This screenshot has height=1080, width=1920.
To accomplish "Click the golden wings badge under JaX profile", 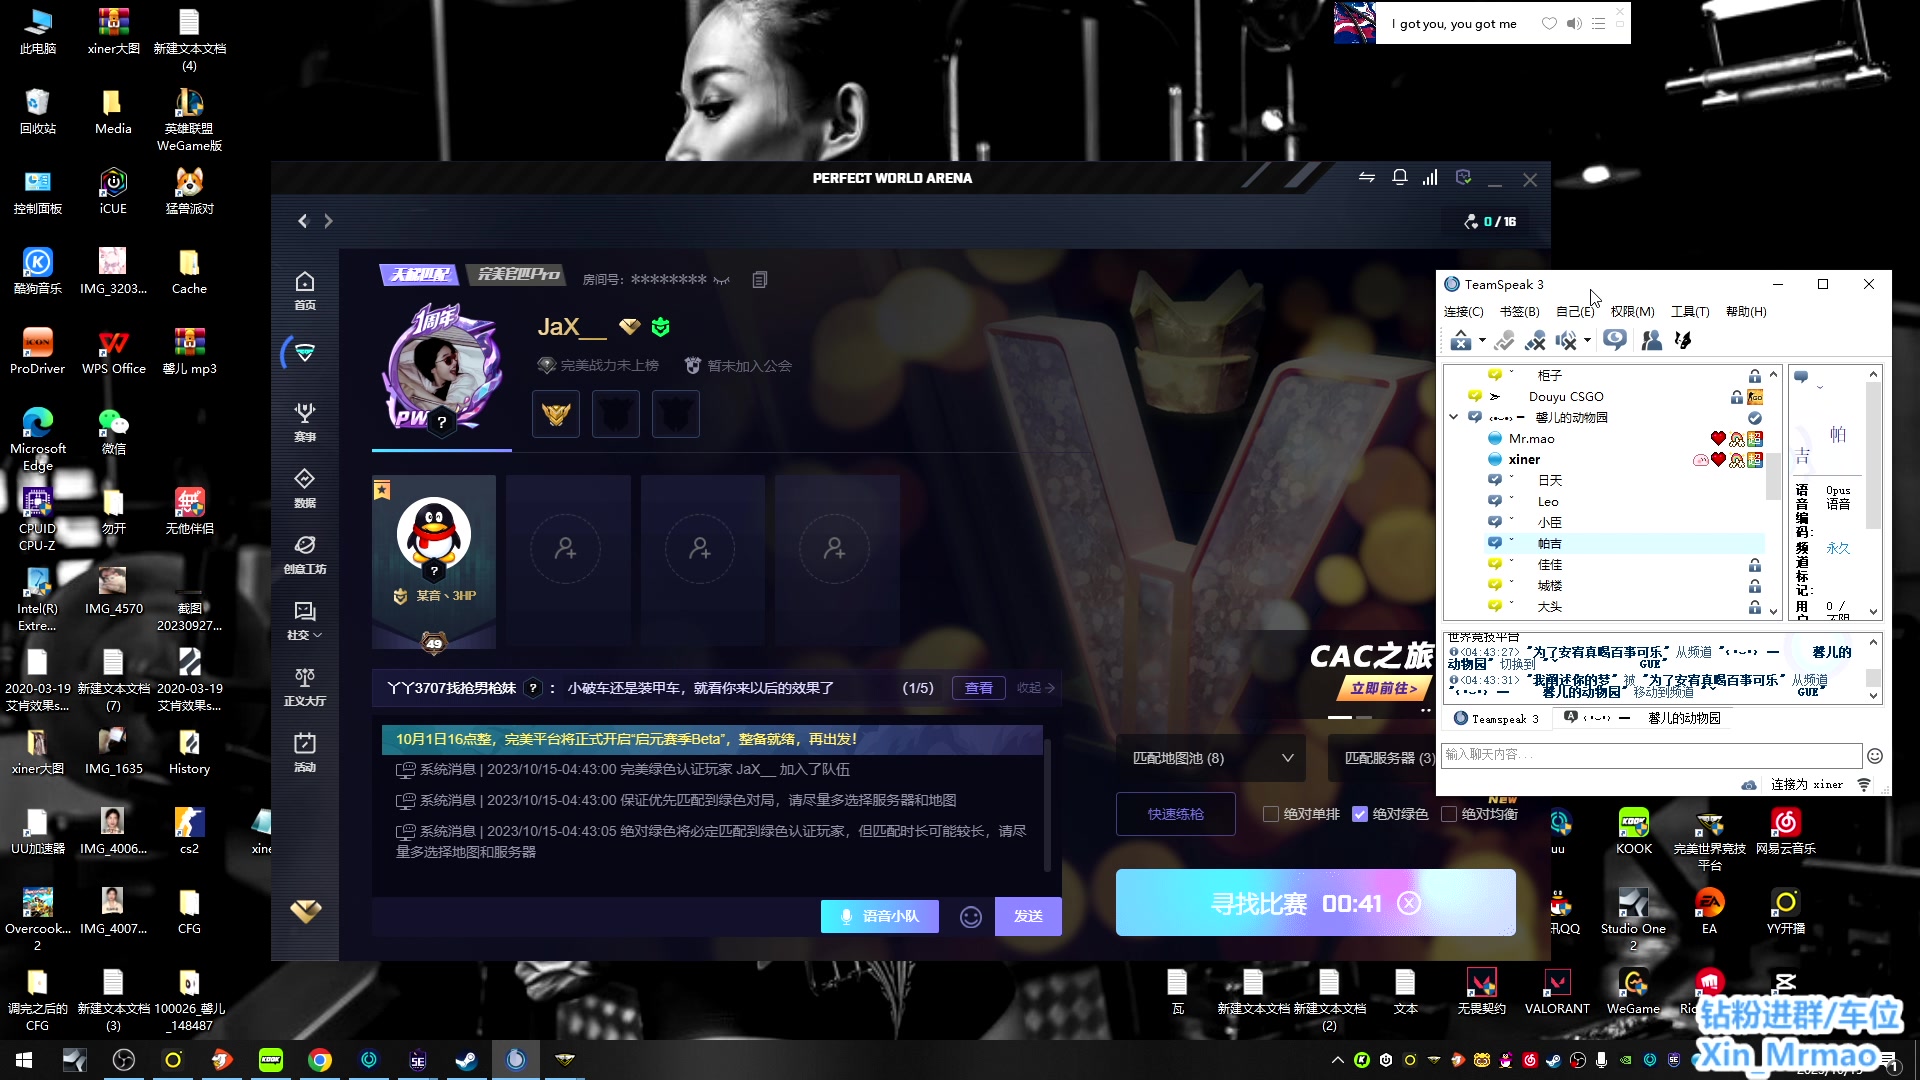I will (x=556, y=413).
